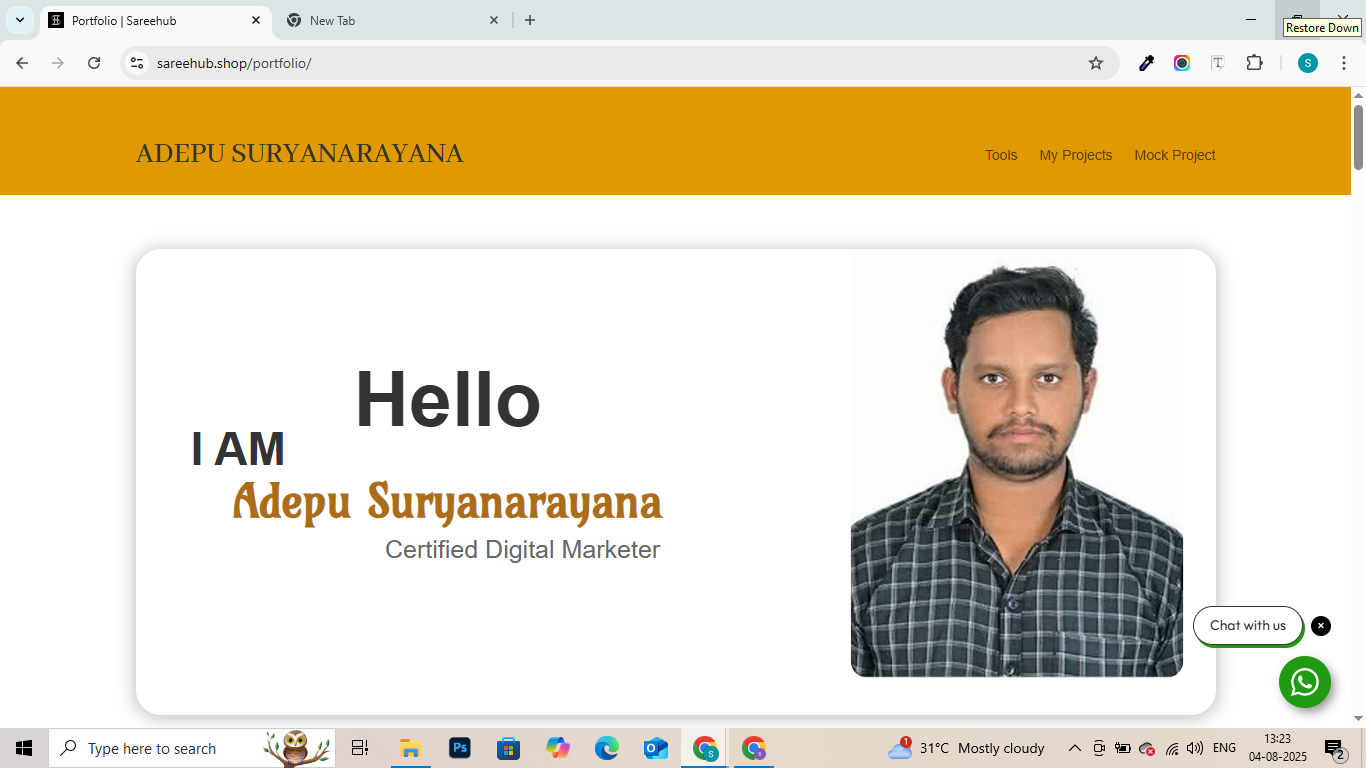1366x768 pixels.
Task: View site information icon in address bar
Action: 138,63
